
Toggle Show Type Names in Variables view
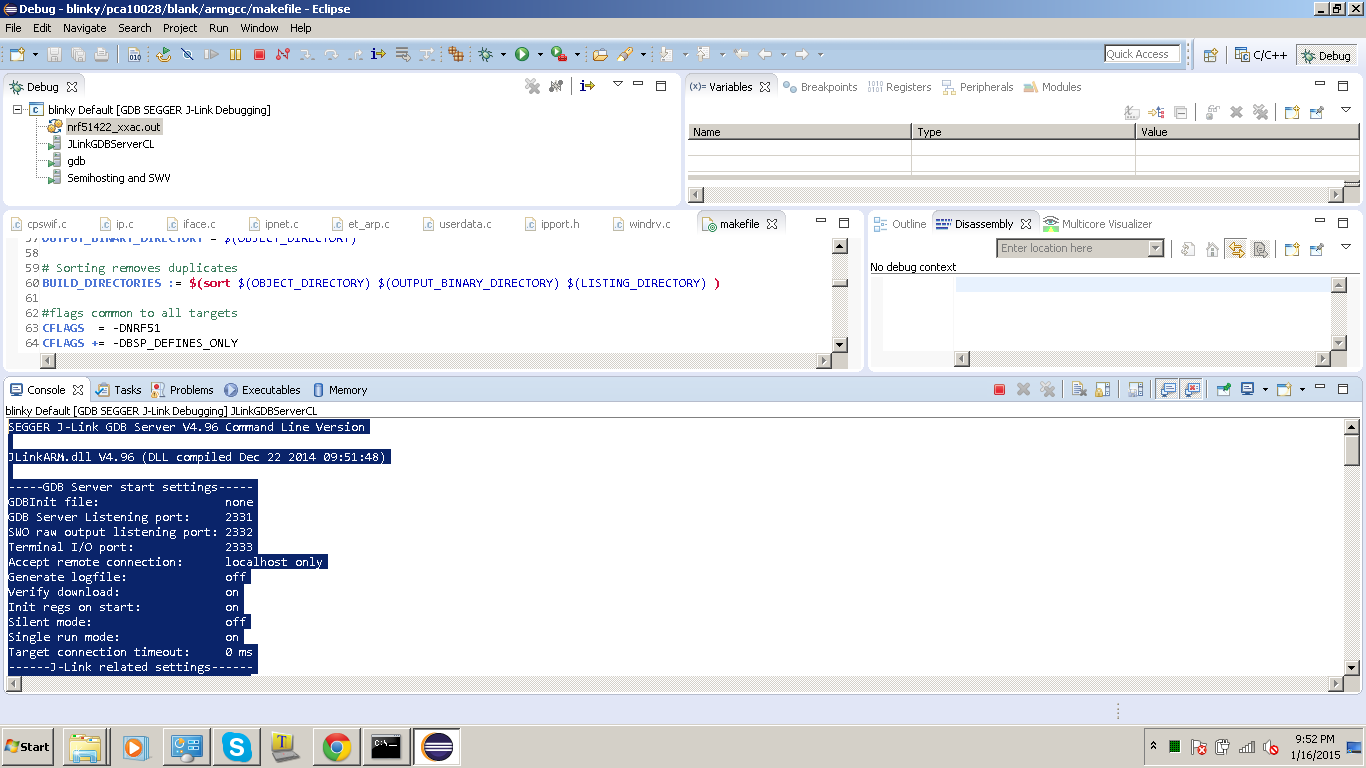(x=1132, y=112)
